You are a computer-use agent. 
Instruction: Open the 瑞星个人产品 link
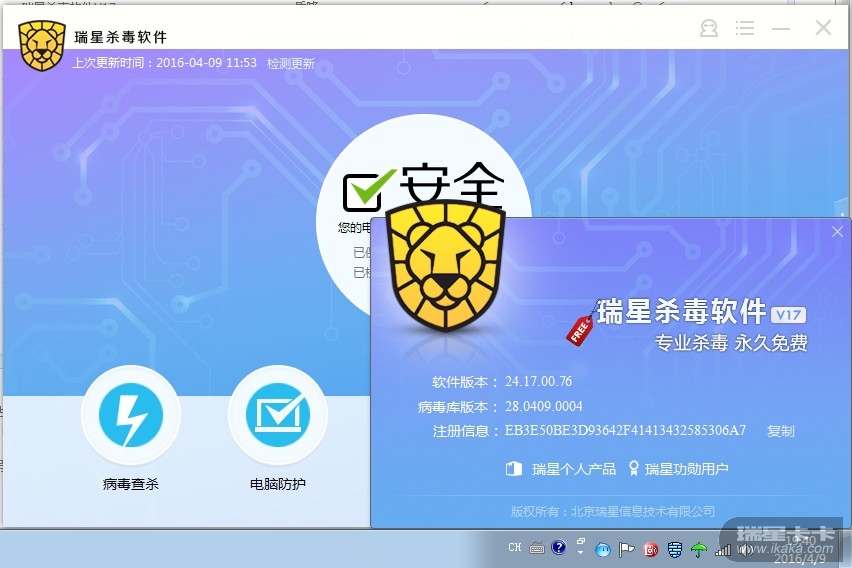pos(574,469)
